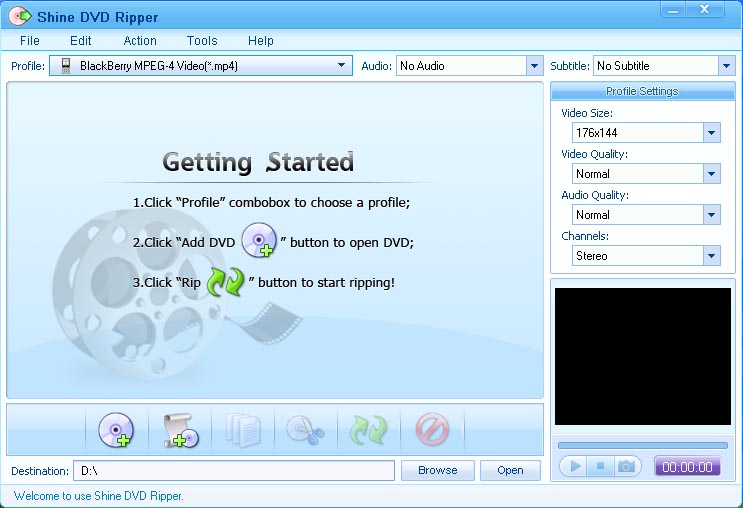
Task: Open the Video Quality dropdown
Action: [x=711, y=174]
